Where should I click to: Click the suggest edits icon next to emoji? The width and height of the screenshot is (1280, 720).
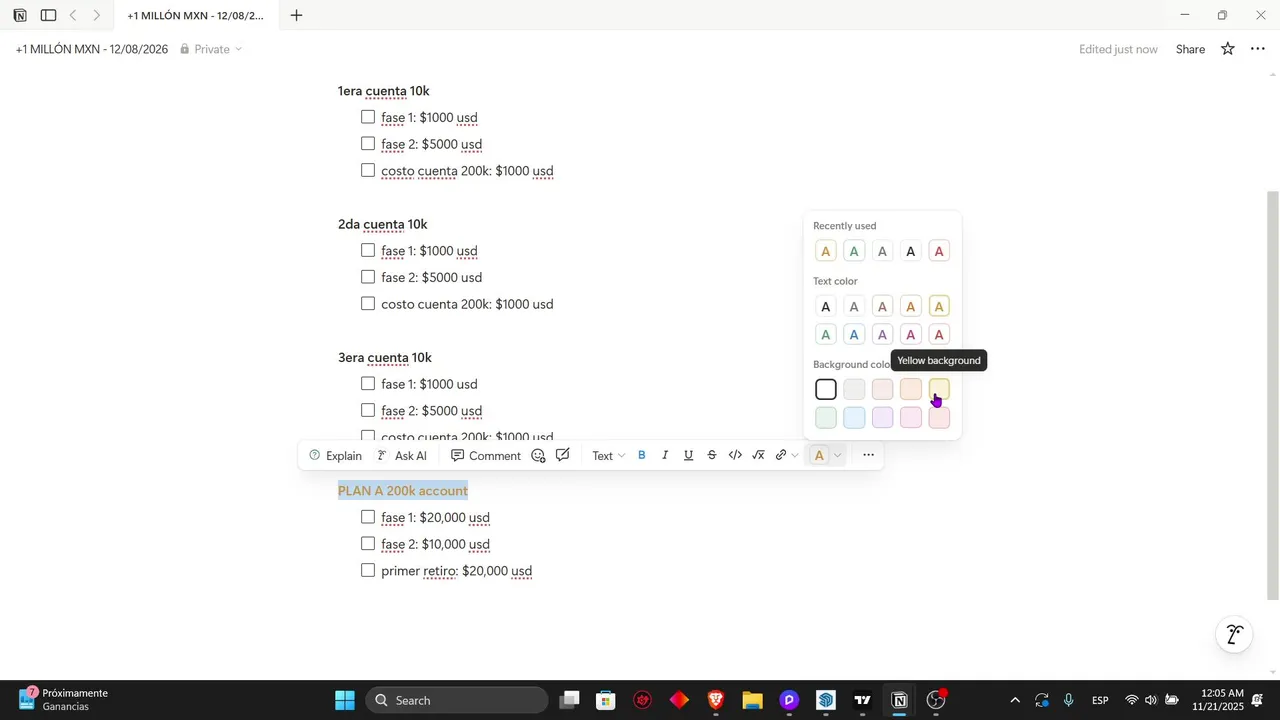[563, 455]
